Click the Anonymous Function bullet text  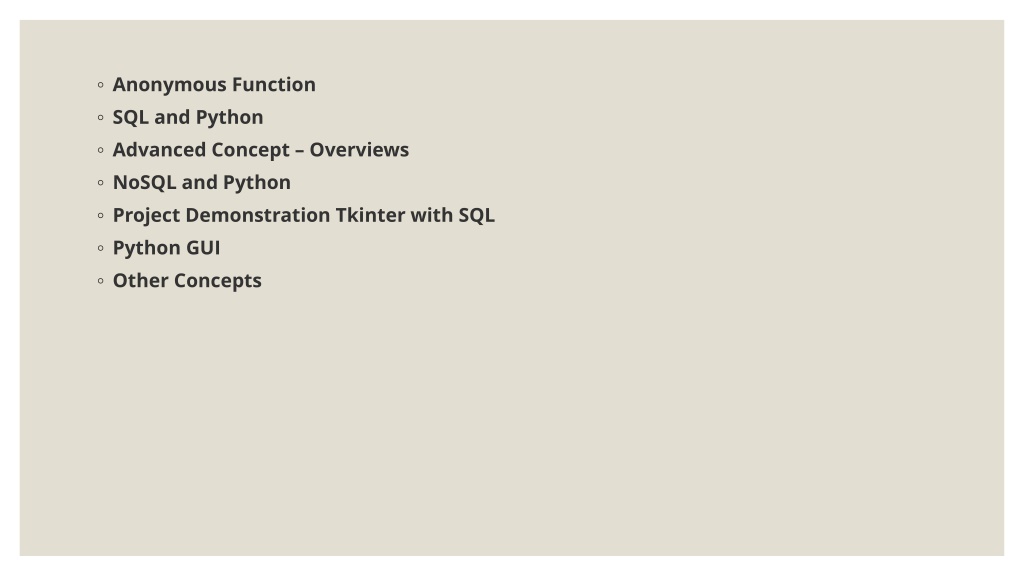pos(214,85)
